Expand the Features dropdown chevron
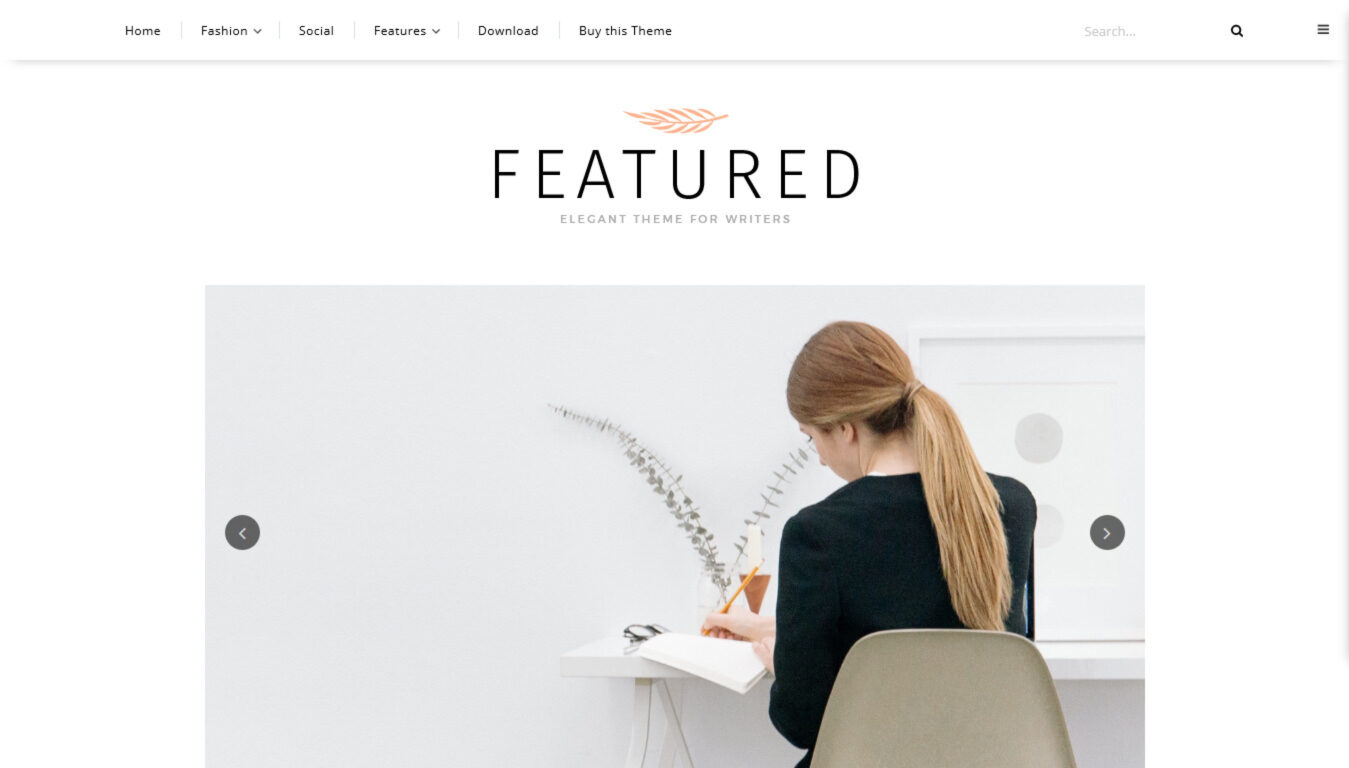Viewport: 1349px width, 768px height. pyautogui.click(x=436, y=31)
